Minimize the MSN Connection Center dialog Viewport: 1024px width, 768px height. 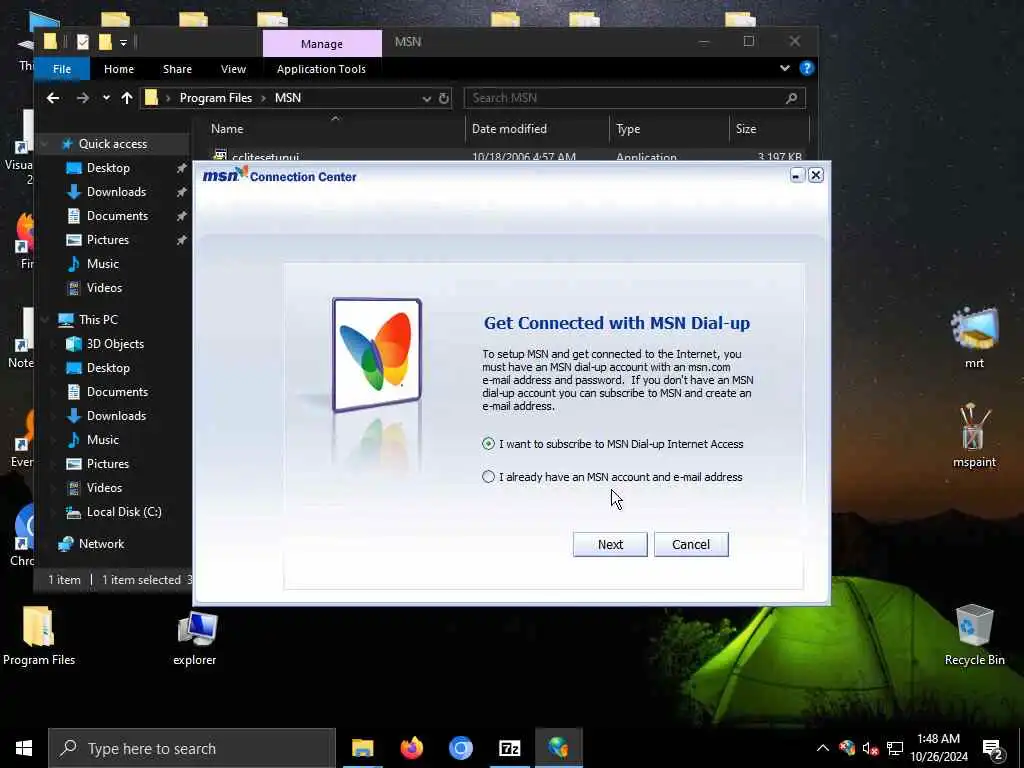tap(796, 175)
